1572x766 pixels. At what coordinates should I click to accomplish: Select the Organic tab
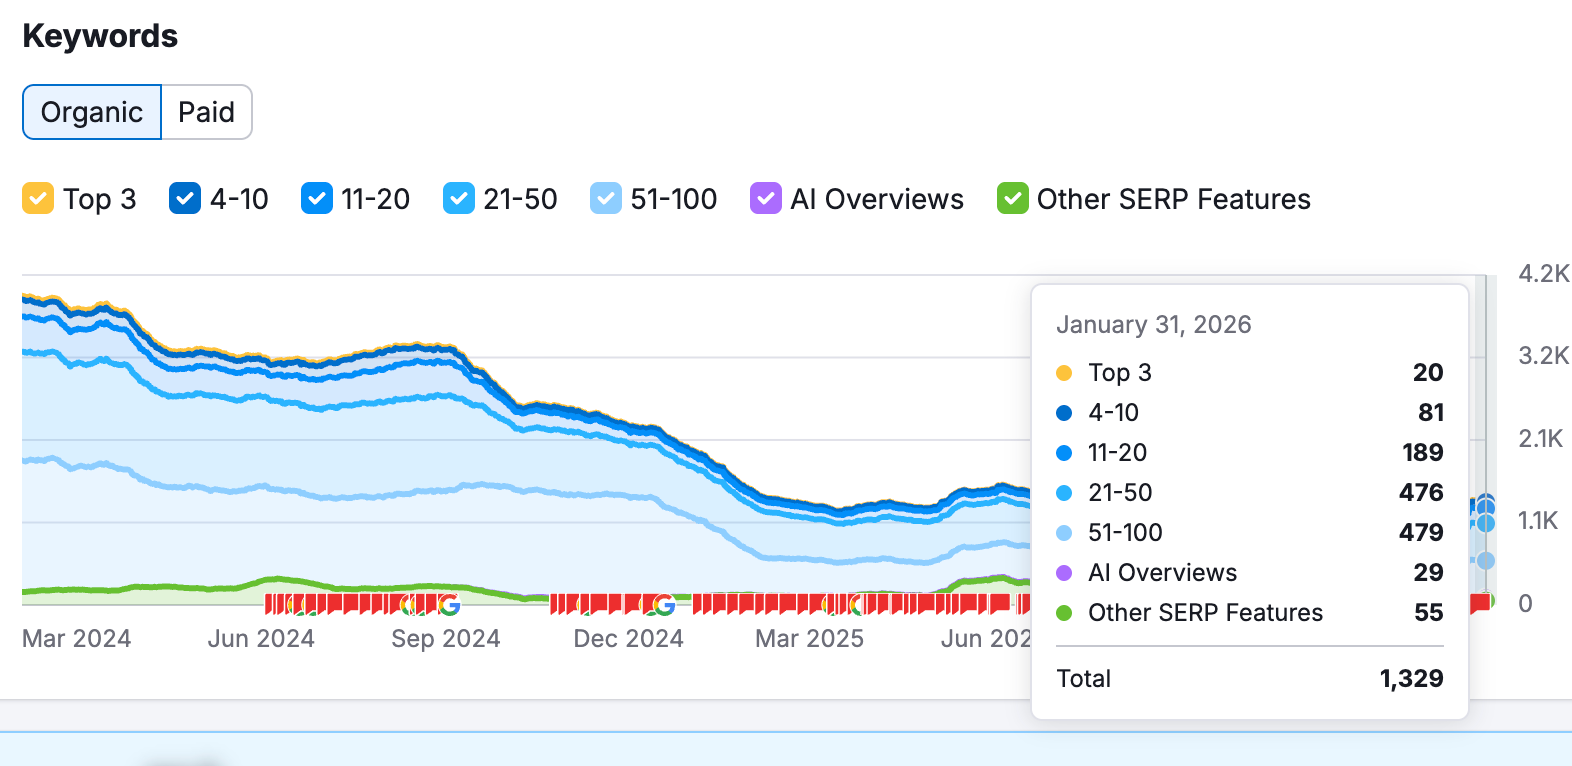(92, 112)
